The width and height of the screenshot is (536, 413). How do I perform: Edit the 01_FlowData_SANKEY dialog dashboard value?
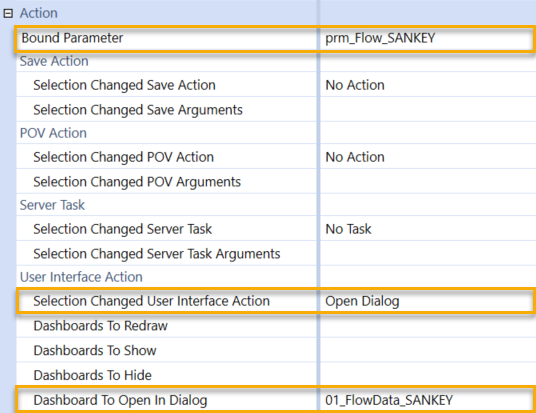tap(427, 400)
